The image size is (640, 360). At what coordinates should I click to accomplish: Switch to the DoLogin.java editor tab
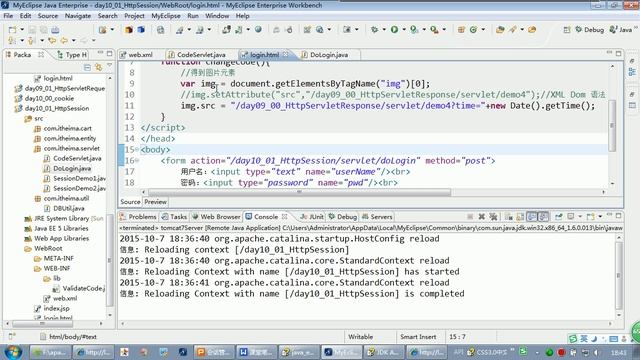tap(329, 55)
